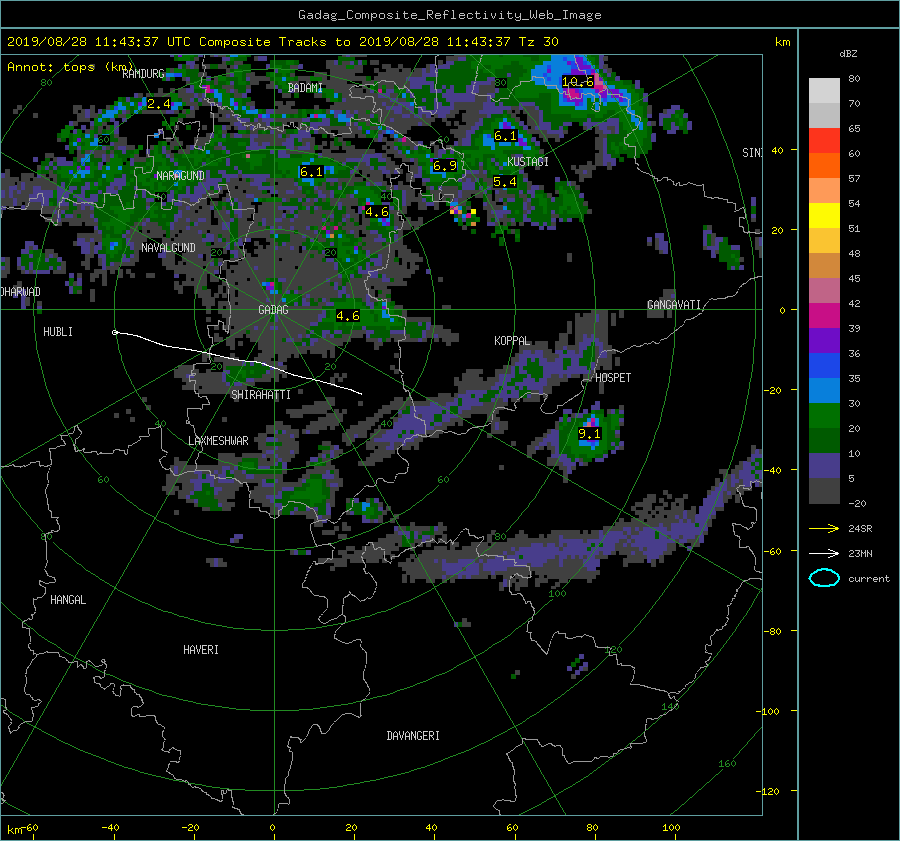Screen dimensions: 900x841
Task: Click the HOSPET city label
Action: (x=613, y=377)
